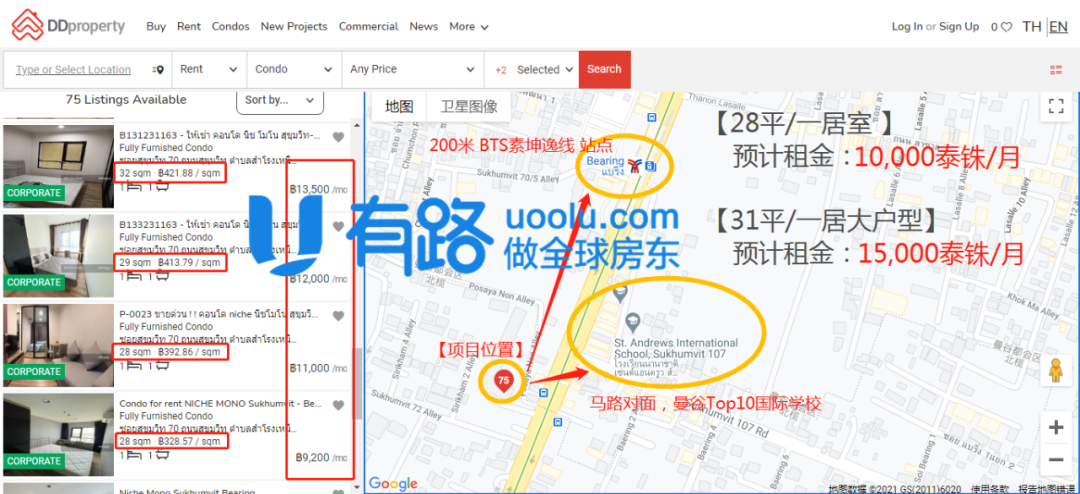
Task: Click the ฿12,000 /mo price
Action: [318, 279]
